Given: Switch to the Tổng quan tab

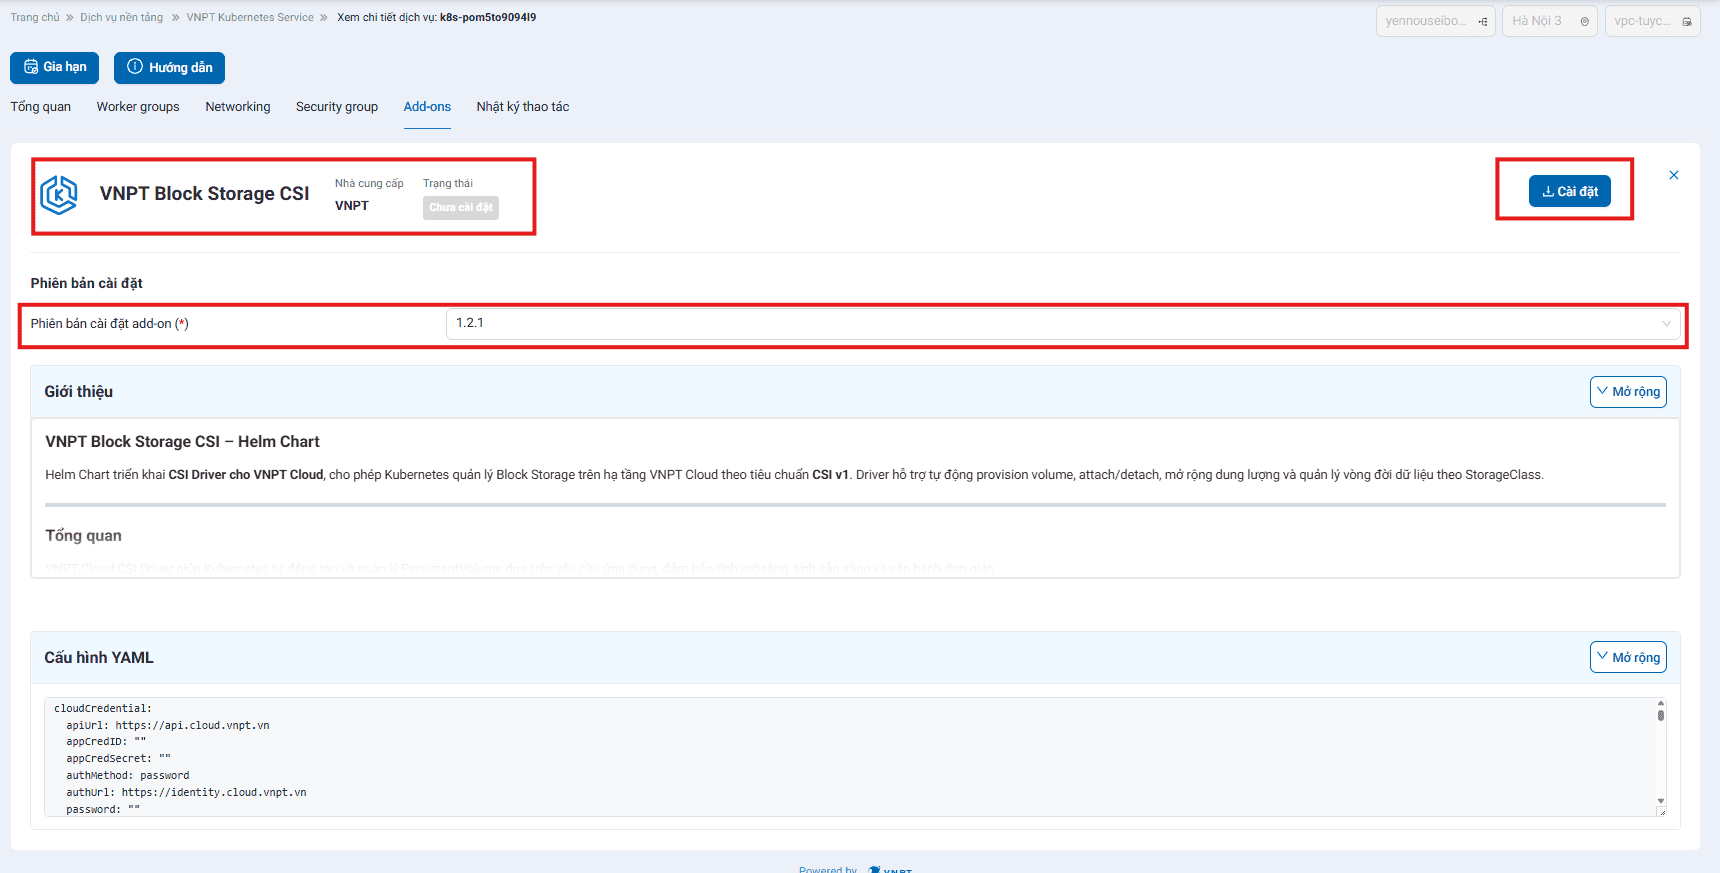Looking at the screenshot, I should [41, 107].
